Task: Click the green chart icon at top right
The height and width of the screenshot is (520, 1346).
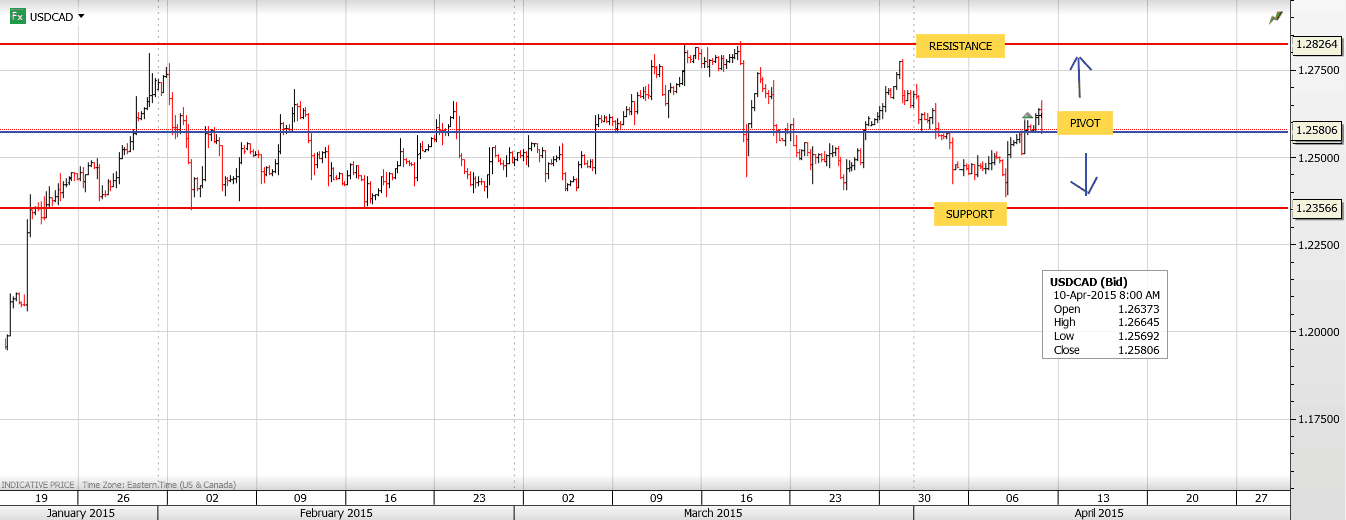Action: (1275, 18)
